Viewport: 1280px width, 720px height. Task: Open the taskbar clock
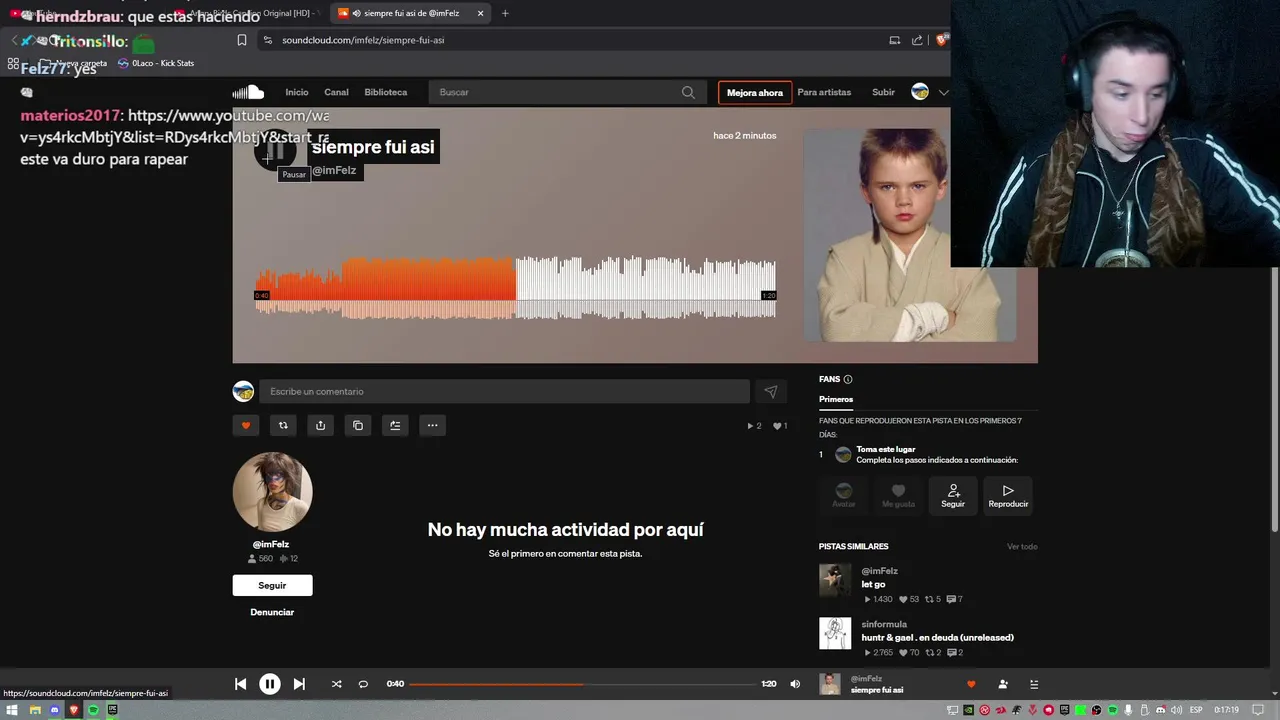point(1227,710)
